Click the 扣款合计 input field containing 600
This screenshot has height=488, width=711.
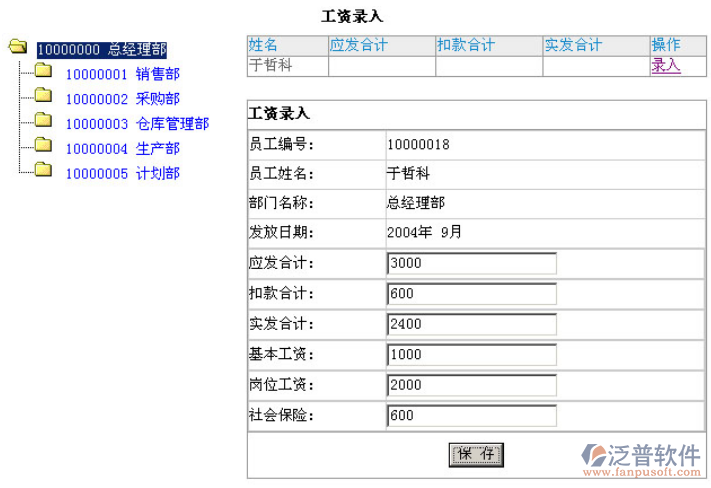click(x=472, y=294)
